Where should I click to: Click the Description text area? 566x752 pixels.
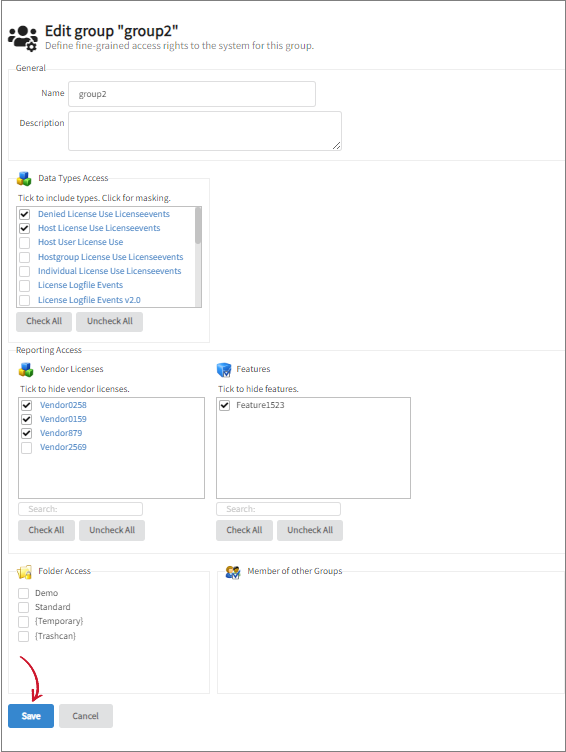205,131
